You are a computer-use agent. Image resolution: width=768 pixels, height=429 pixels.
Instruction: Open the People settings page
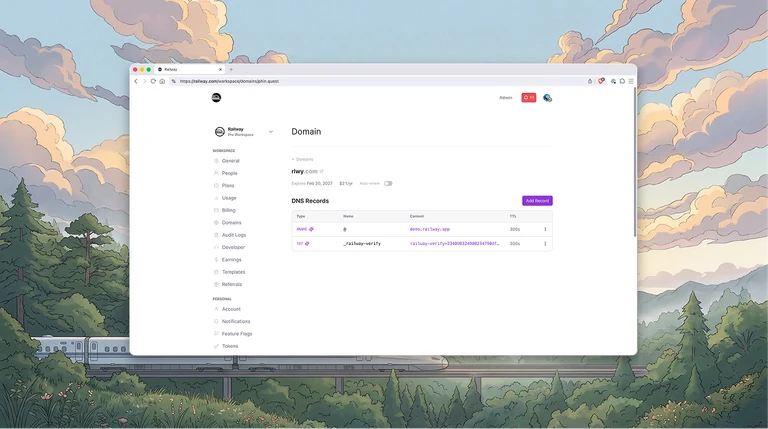coord(226,173)
